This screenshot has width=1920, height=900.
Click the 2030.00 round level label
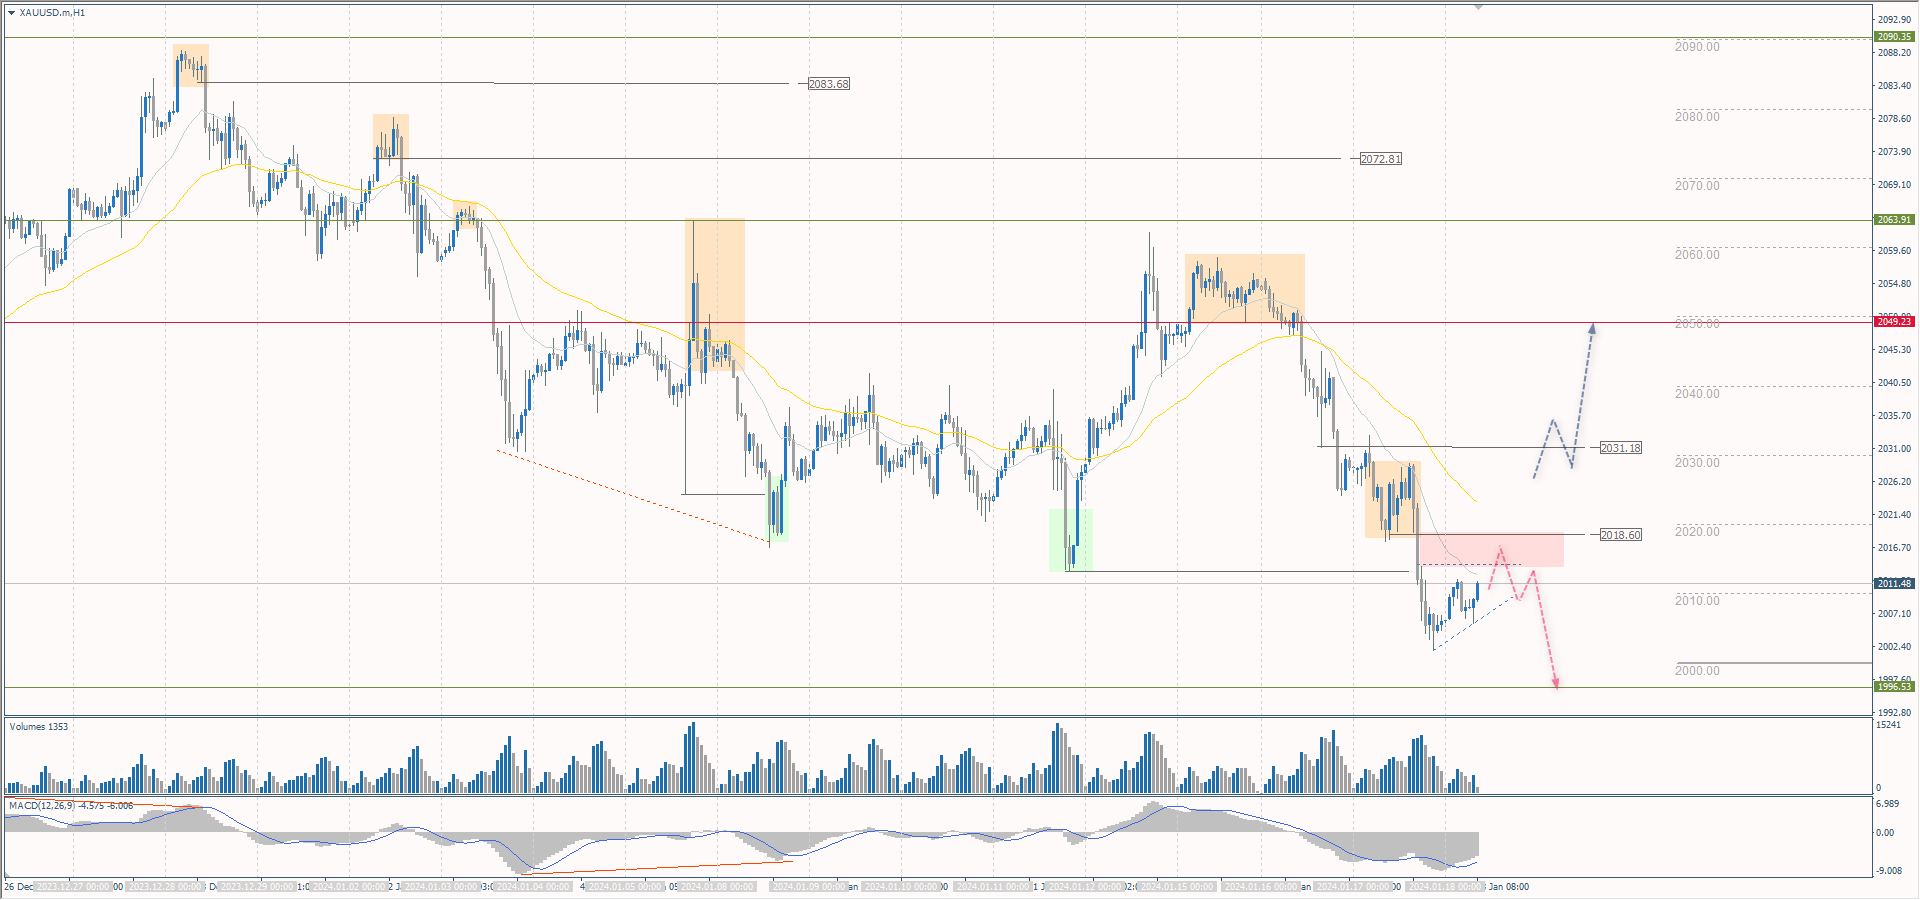[x=1698, y=463]
